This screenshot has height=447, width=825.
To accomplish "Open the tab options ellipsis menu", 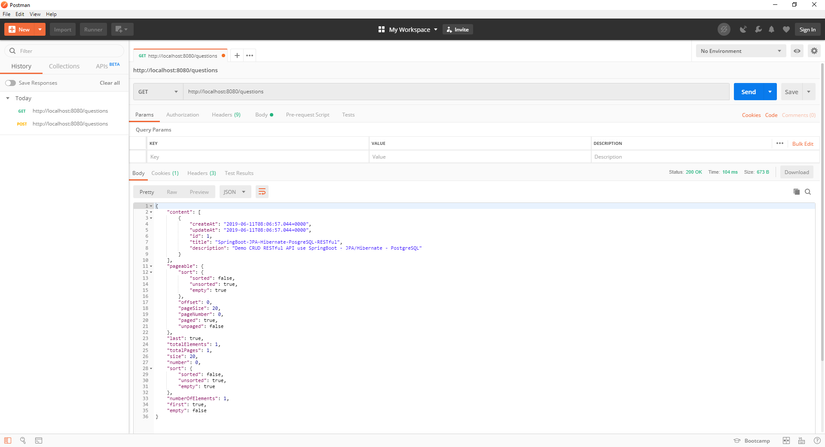I will pos(249,55).
